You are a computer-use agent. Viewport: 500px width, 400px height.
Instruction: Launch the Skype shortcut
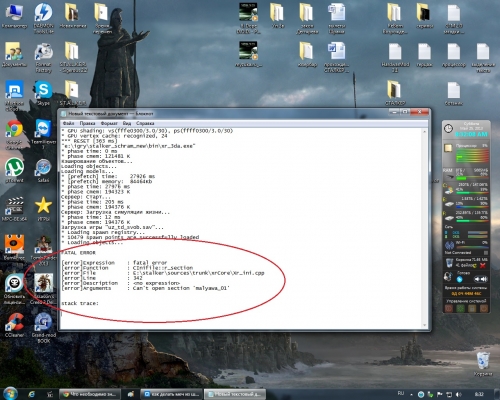point(44,93)
